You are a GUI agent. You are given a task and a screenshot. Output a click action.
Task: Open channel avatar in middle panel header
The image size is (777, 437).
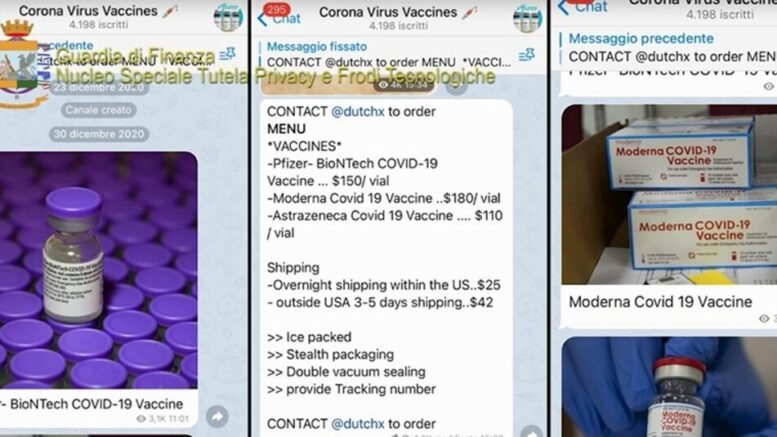[x=527, y=18]
